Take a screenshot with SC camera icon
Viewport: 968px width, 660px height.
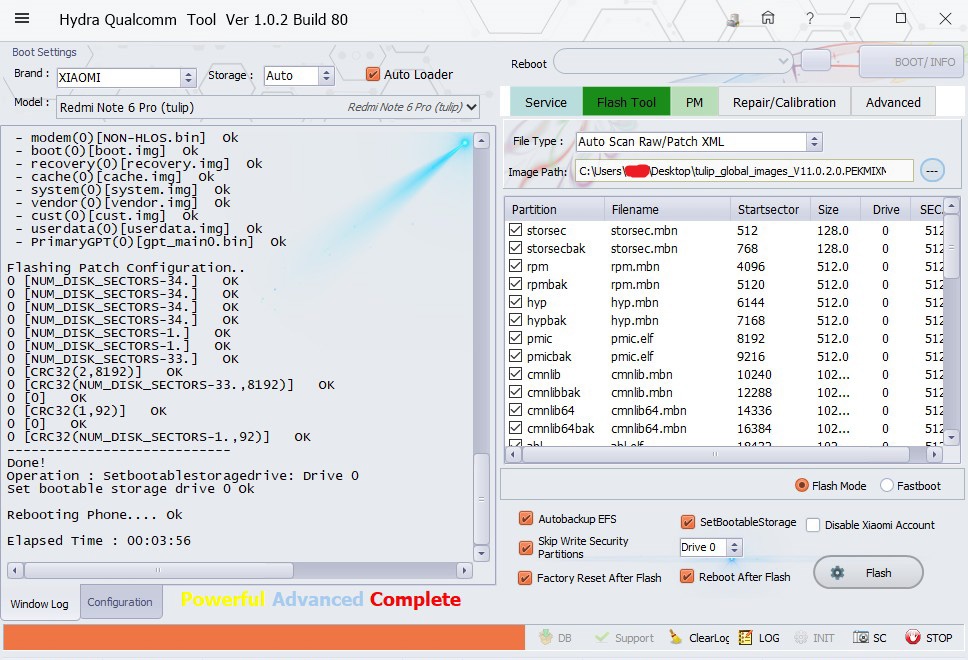pyautogui.click(x=861, y=638)
